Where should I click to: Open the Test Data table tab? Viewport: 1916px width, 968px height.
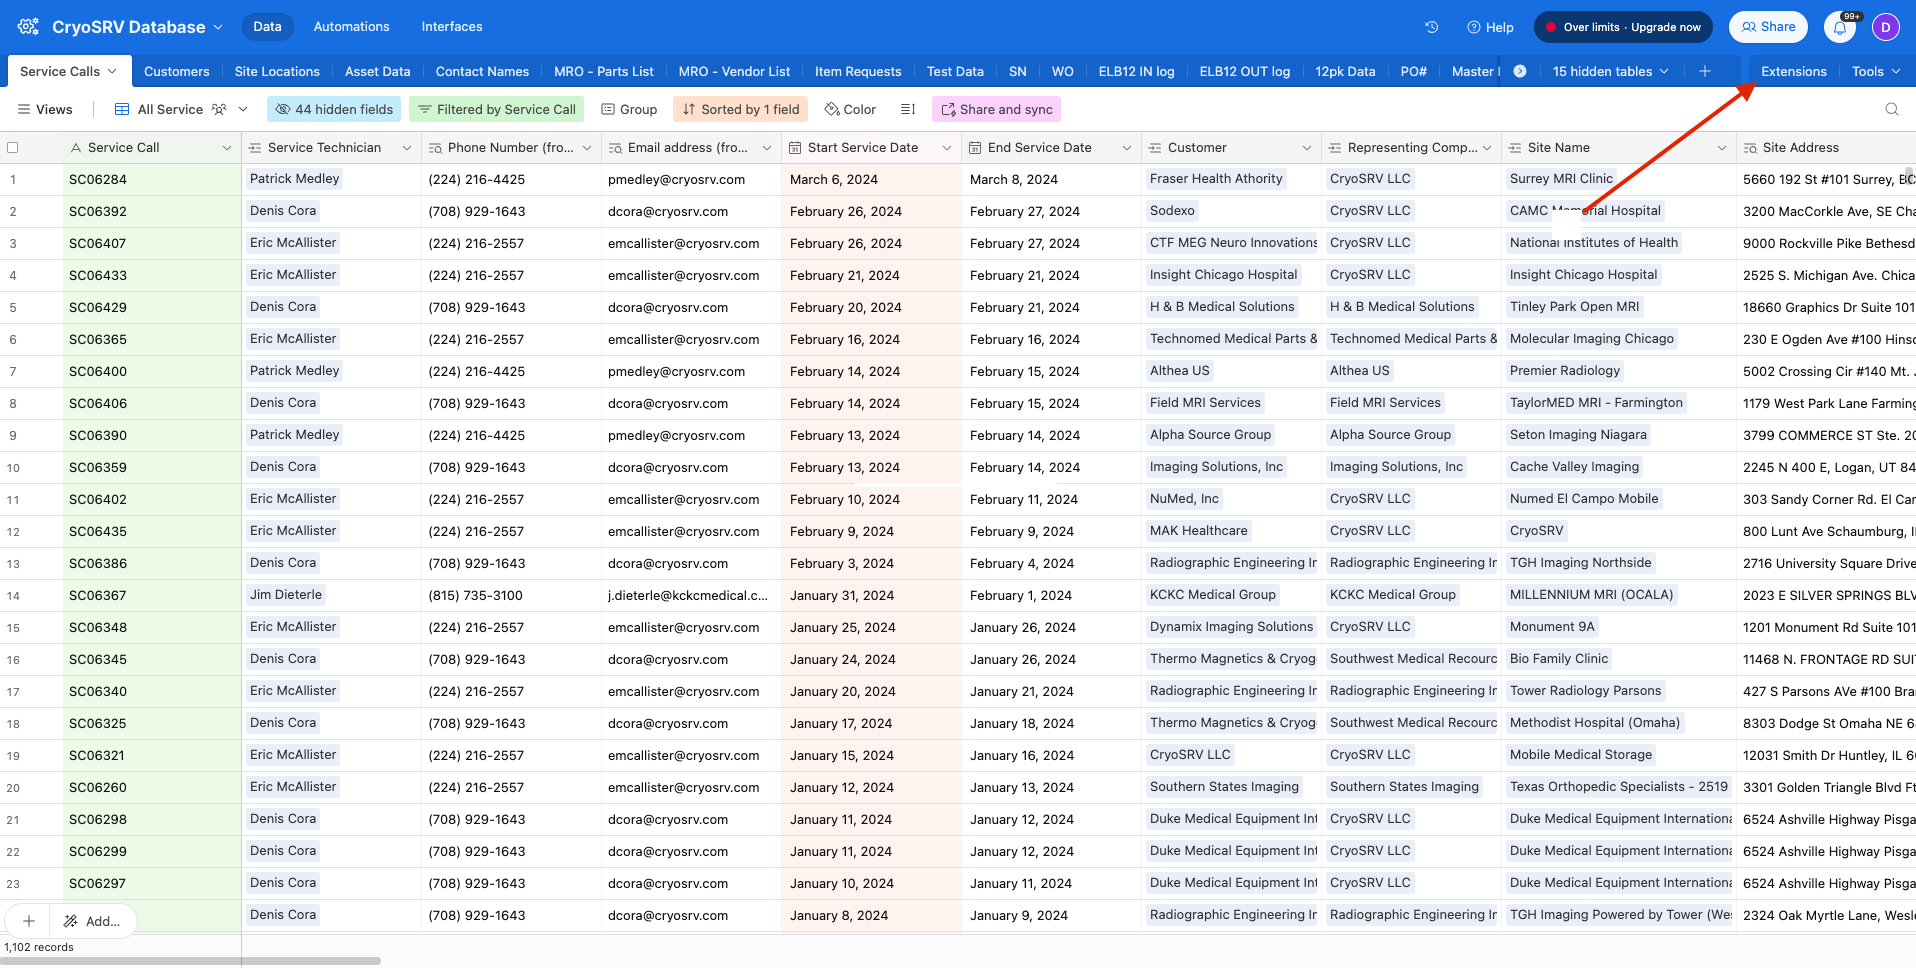tap(955, 71)
